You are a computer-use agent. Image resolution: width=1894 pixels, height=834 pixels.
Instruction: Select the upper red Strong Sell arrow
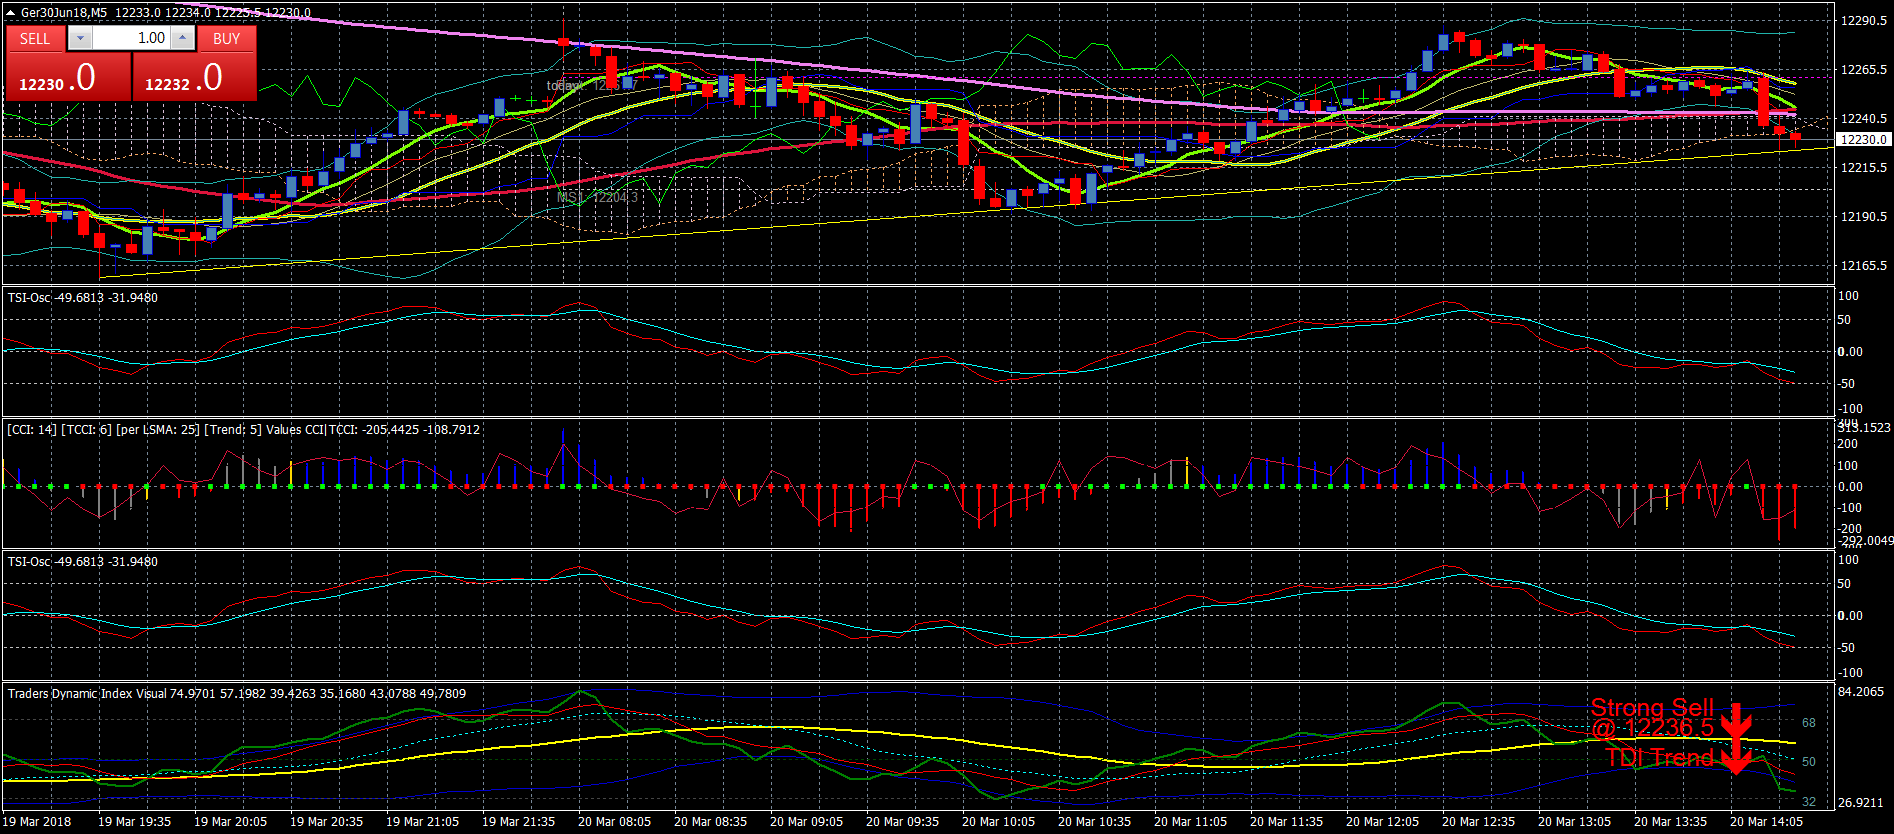(1736, 721)
